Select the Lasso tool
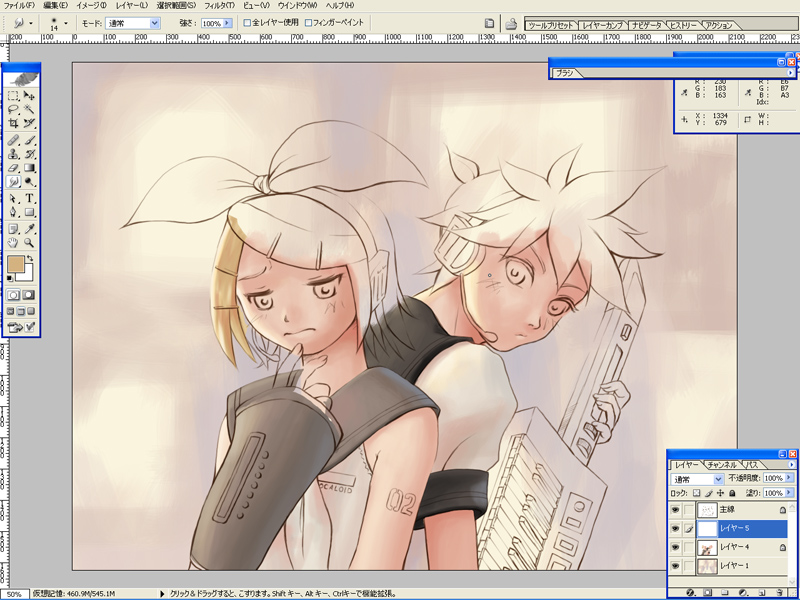Screen dimensions: 800x600 (13, 109)
